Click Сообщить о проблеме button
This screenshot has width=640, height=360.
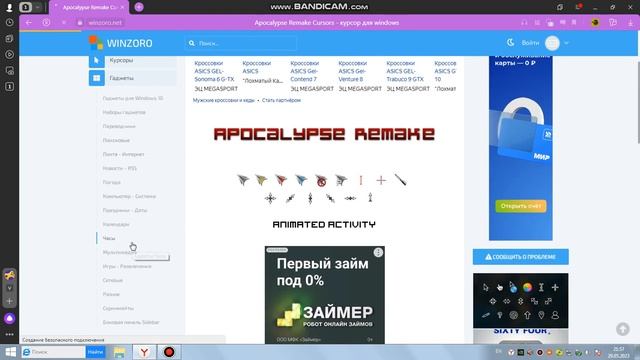point(520,257)
